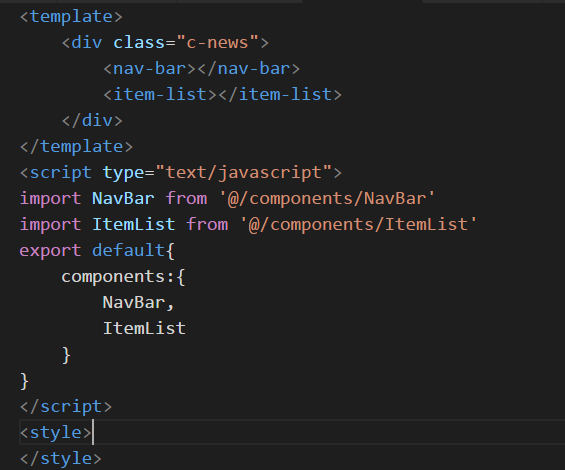Click the opening <style> tag
565x470 pixels.
point(56,433)
